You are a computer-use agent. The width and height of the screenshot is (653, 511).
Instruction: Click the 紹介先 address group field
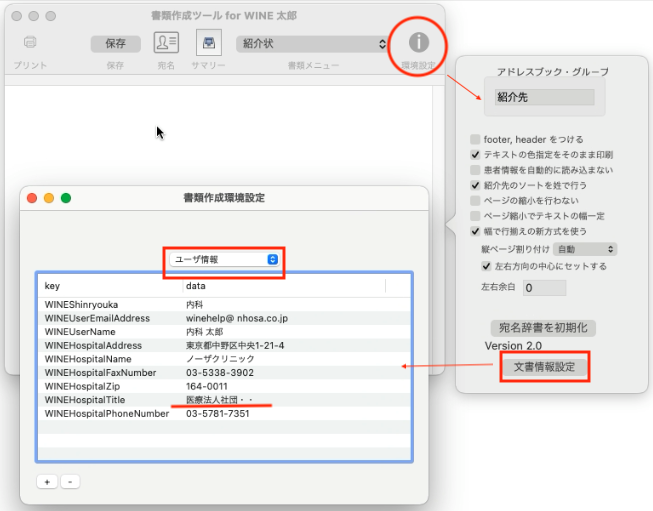click(544, 97)
